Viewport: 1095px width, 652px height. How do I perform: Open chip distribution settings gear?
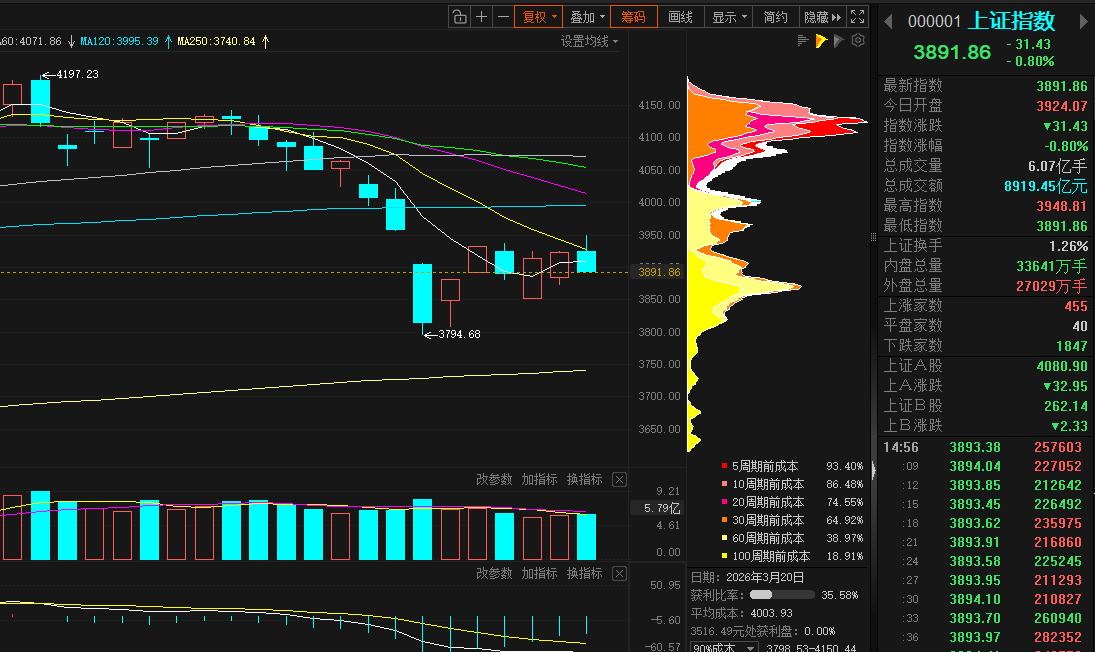point(858,40)
